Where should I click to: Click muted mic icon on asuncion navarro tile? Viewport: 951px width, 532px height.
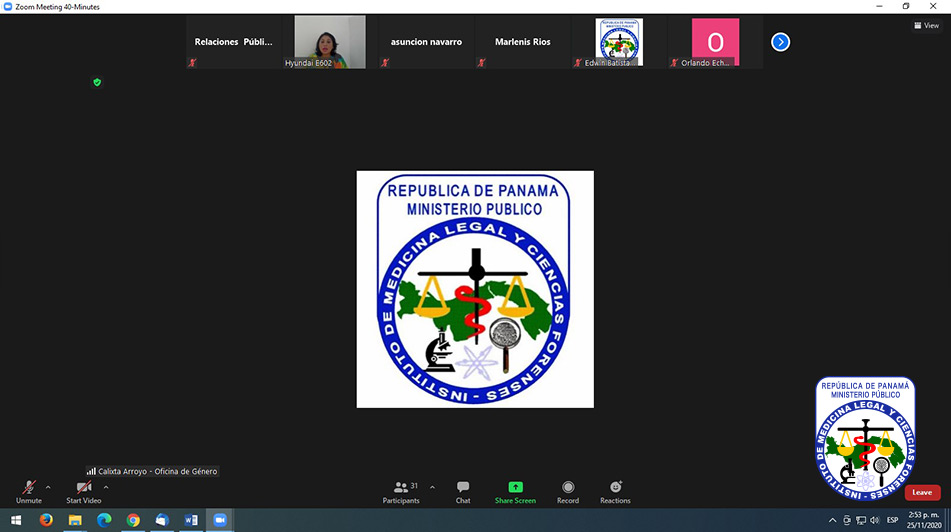(x=385, y=62)
